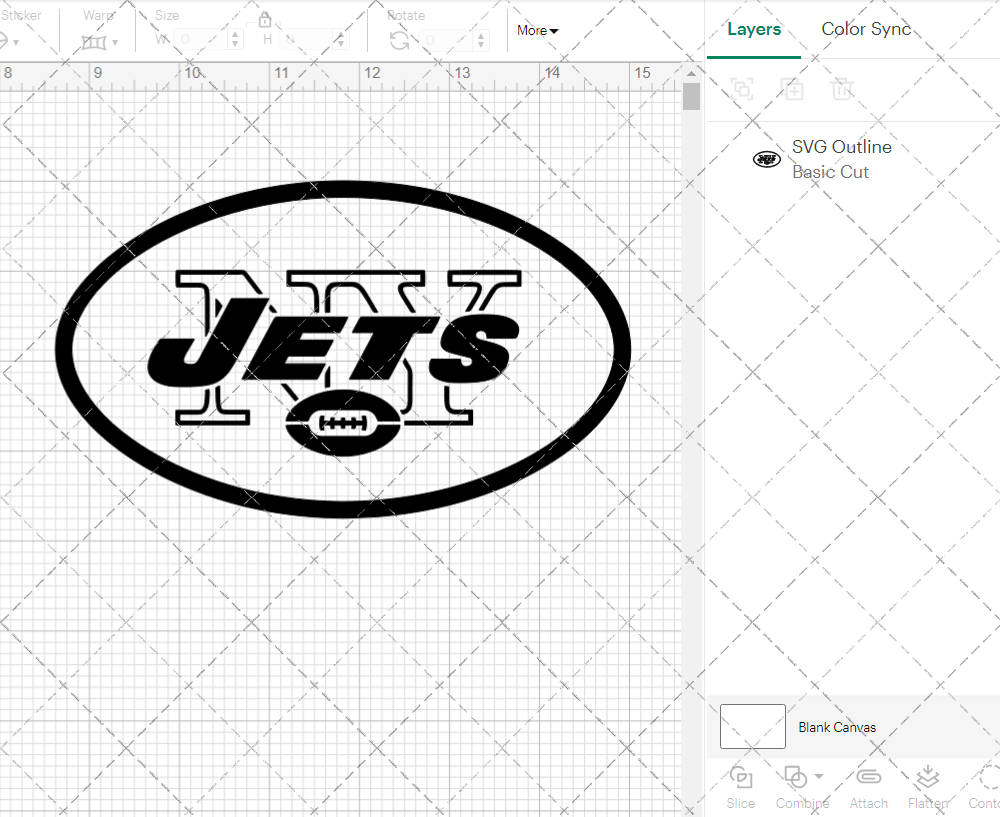Screen dimensions: 1000x817
Task: Click the Combine tool icon
Action: [796, 777]
